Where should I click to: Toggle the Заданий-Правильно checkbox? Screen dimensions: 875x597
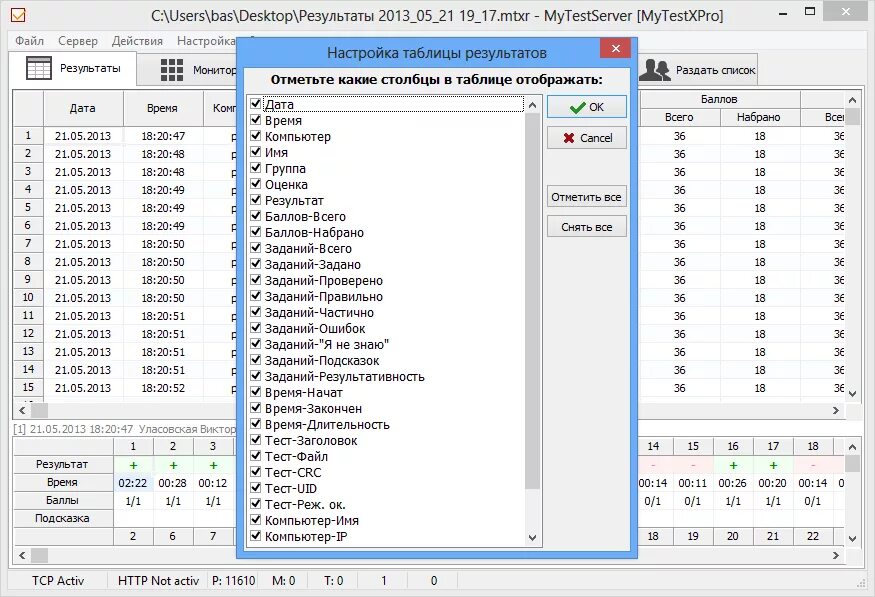coord(256,296)
